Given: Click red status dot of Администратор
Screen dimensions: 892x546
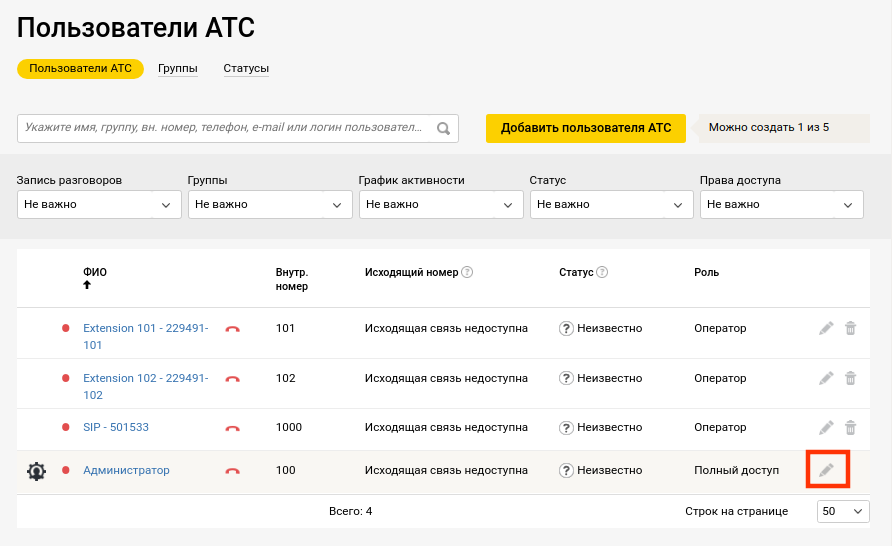Looking at the screenshot, I should click(65, 470).
